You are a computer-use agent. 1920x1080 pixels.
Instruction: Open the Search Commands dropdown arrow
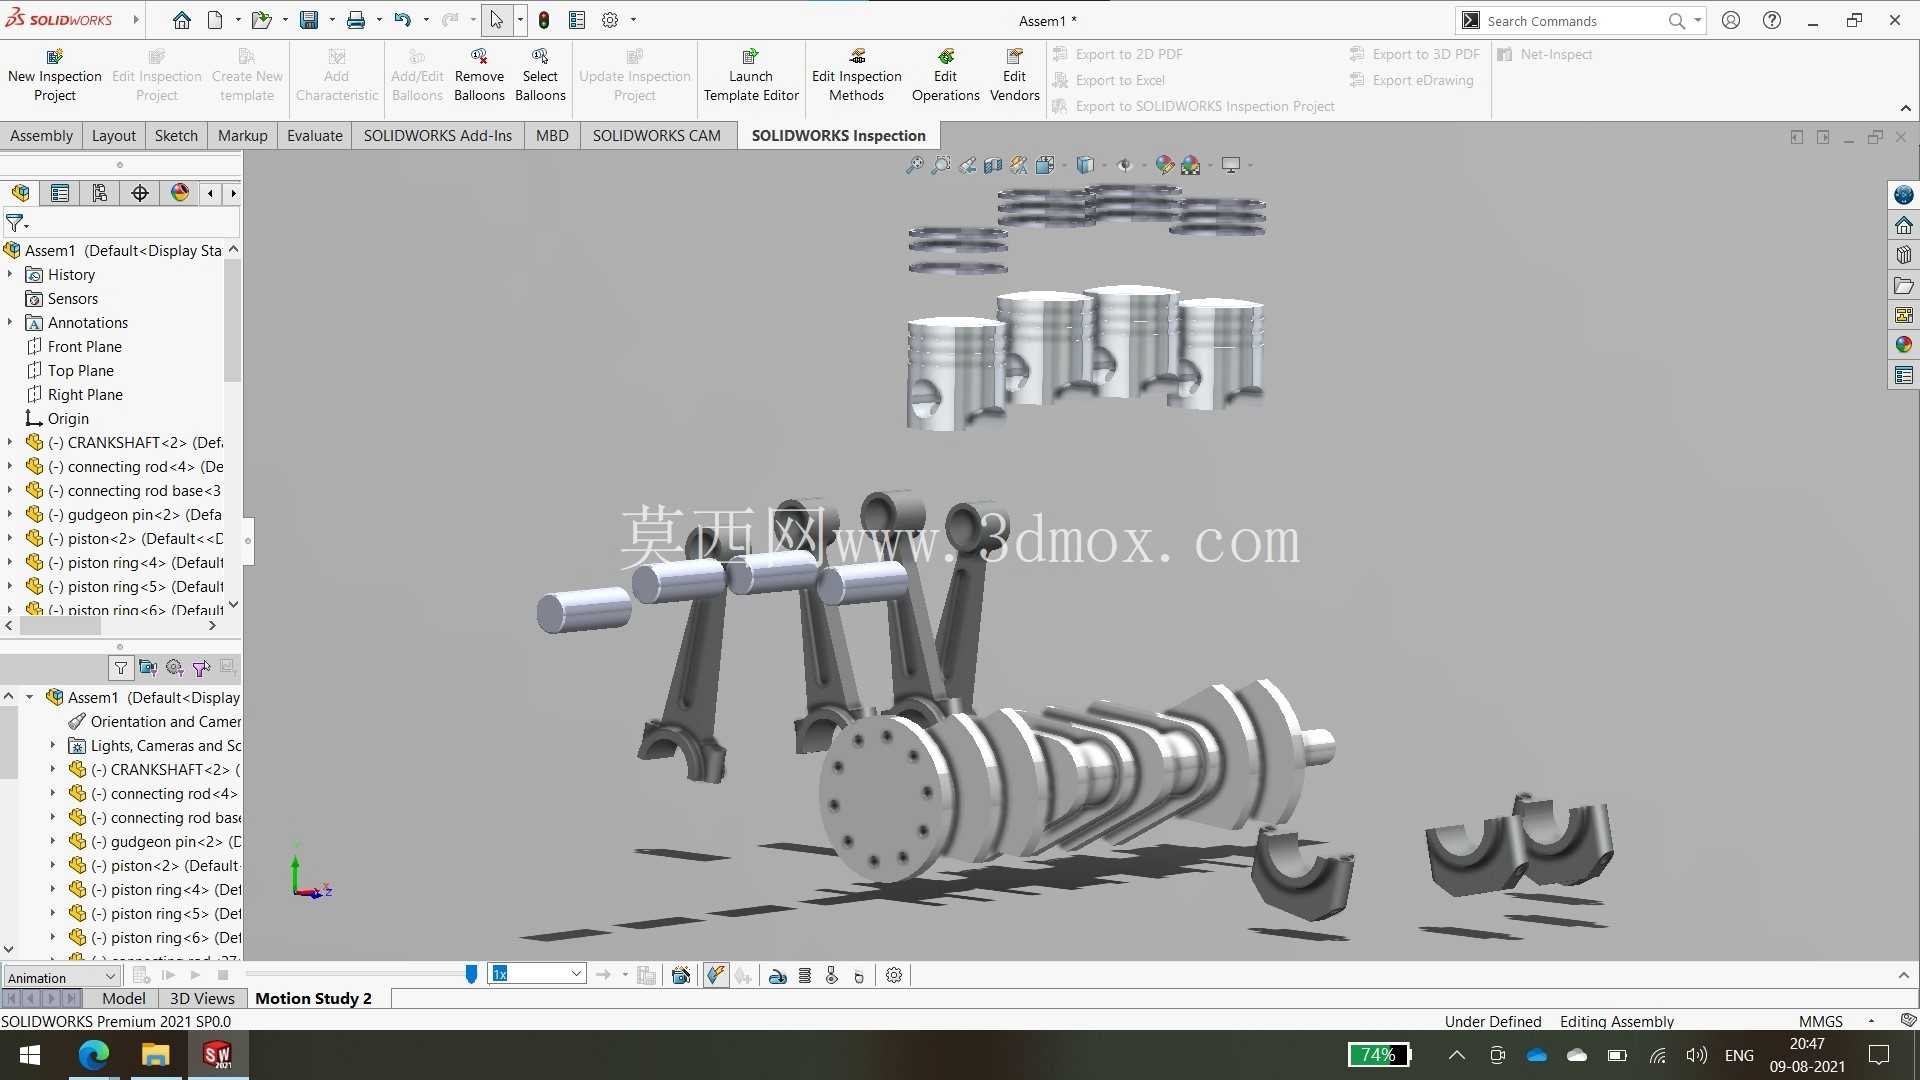coord(1697,20)
